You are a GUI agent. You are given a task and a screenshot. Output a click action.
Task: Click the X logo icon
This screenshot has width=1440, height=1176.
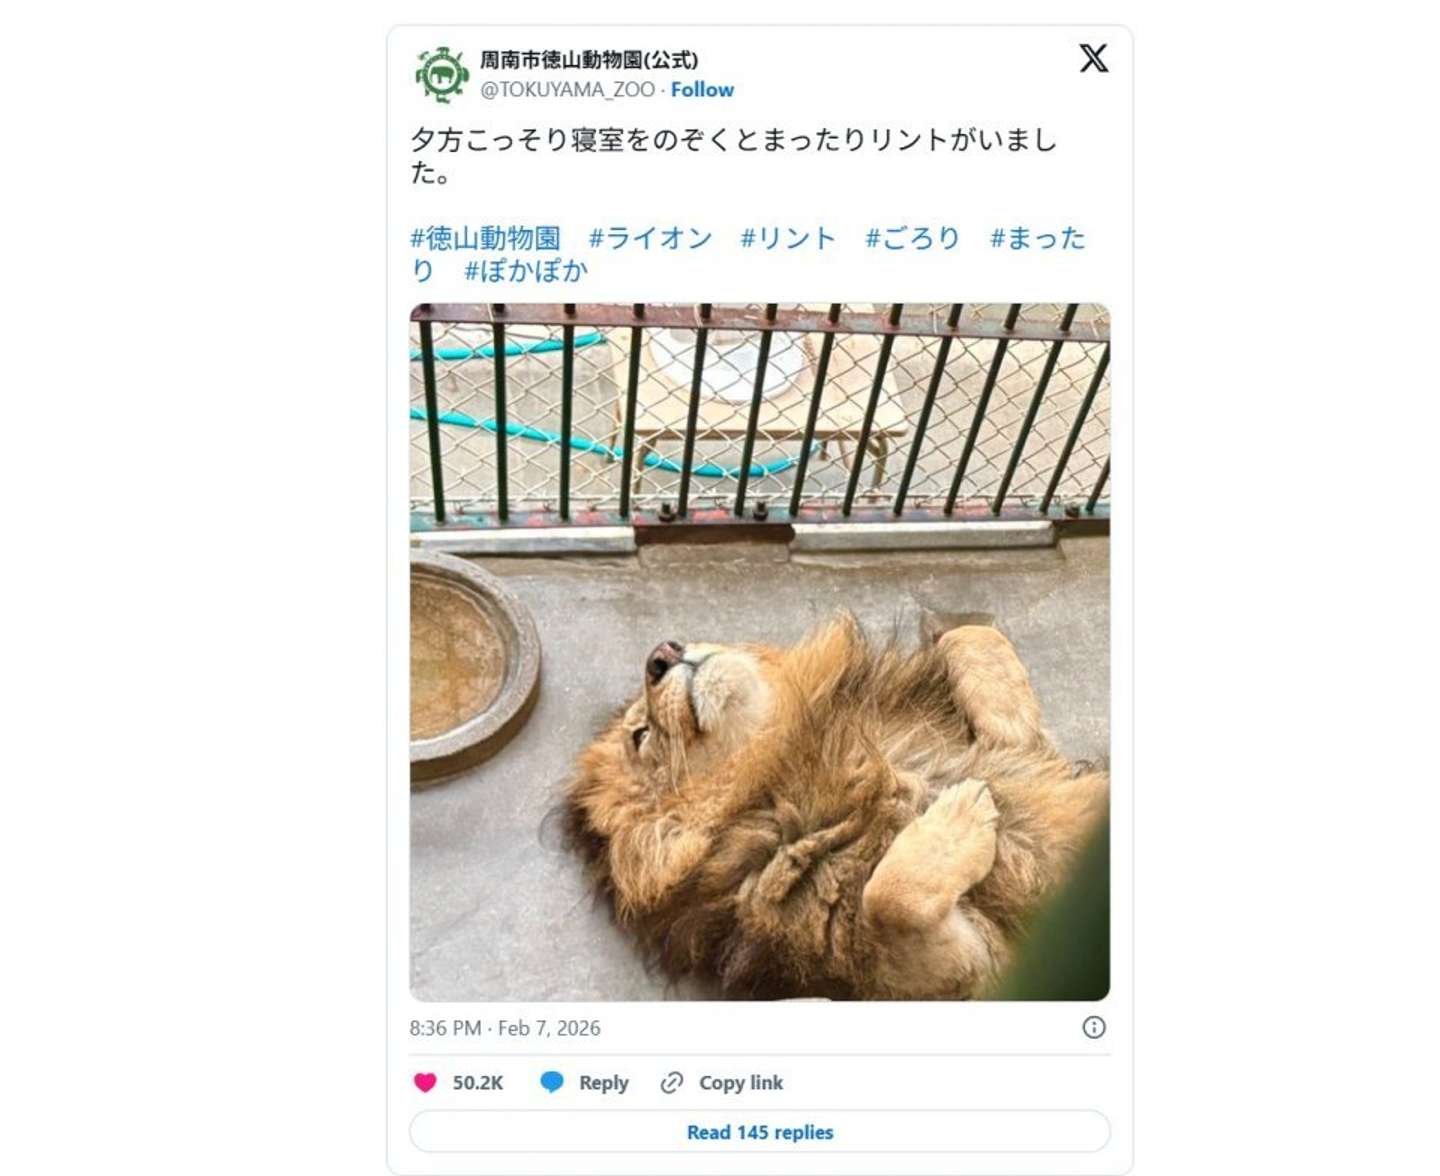pos(1093,58)
